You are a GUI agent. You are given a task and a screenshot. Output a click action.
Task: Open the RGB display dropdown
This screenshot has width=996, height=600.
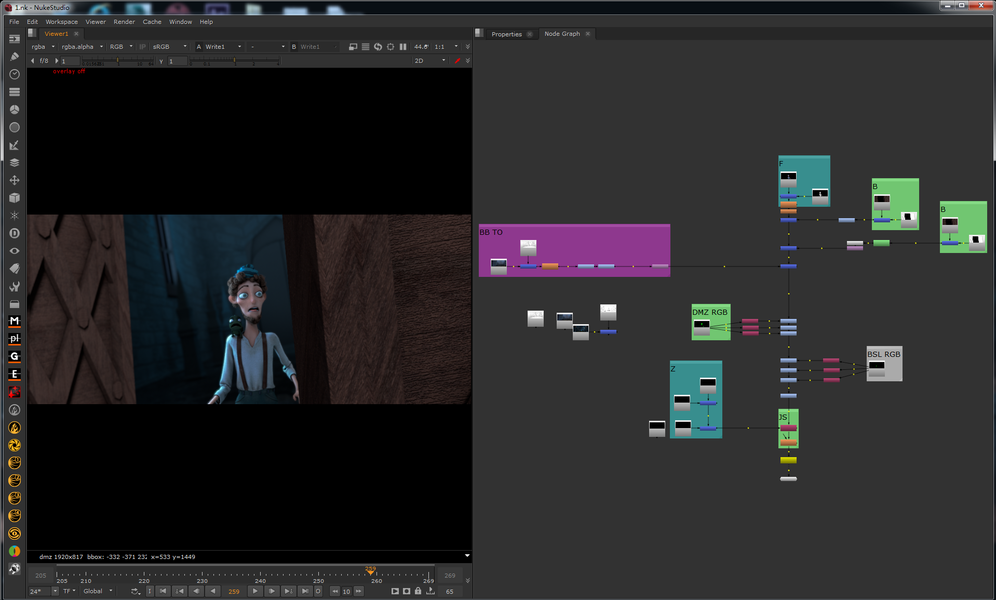point(121,47)
